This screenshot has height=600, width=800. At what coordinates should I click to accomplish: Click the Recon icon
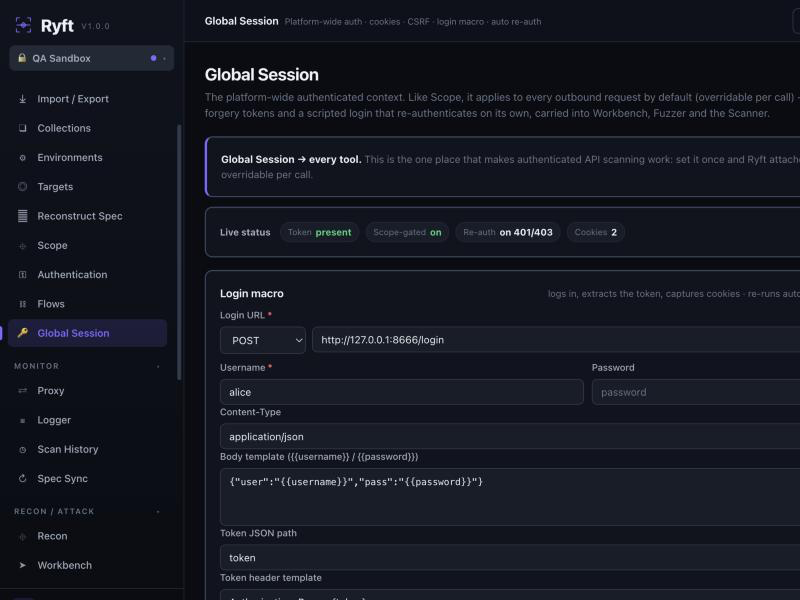point(22,536)
